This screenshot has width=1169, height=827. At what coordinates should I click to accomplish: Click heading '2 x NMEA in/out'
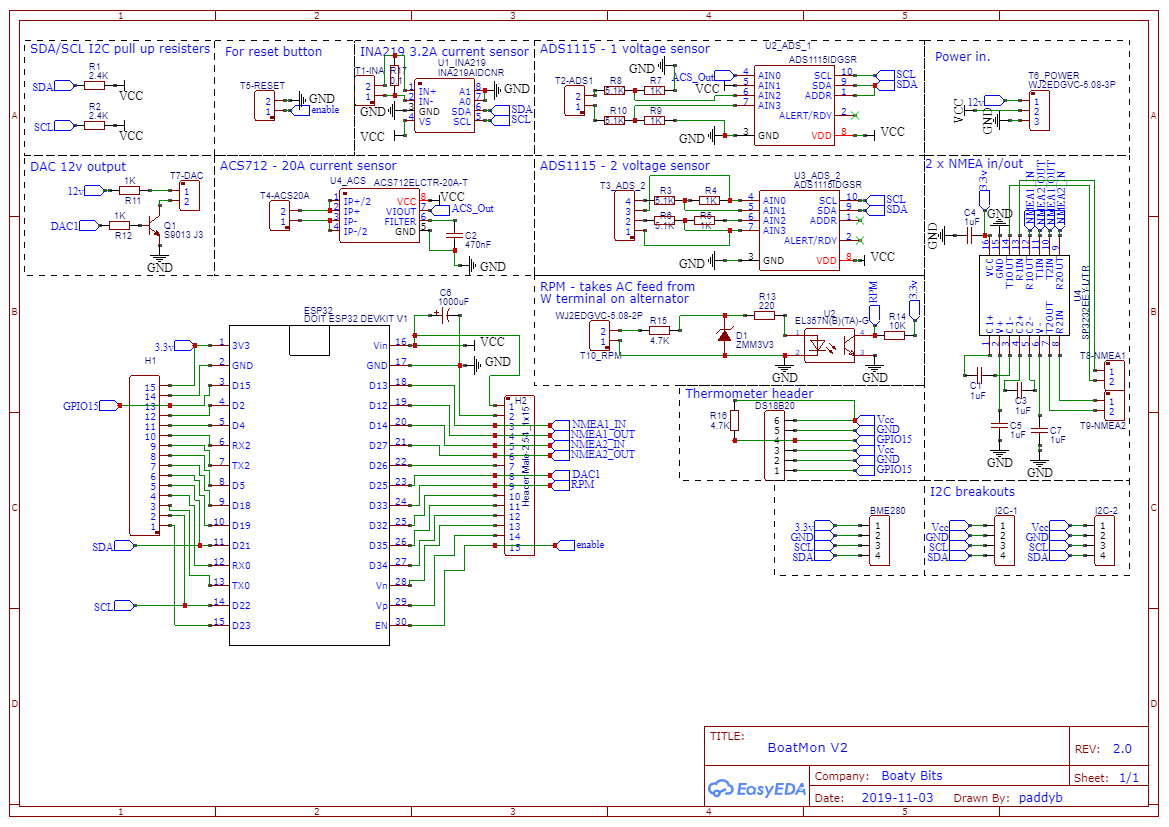974,163
